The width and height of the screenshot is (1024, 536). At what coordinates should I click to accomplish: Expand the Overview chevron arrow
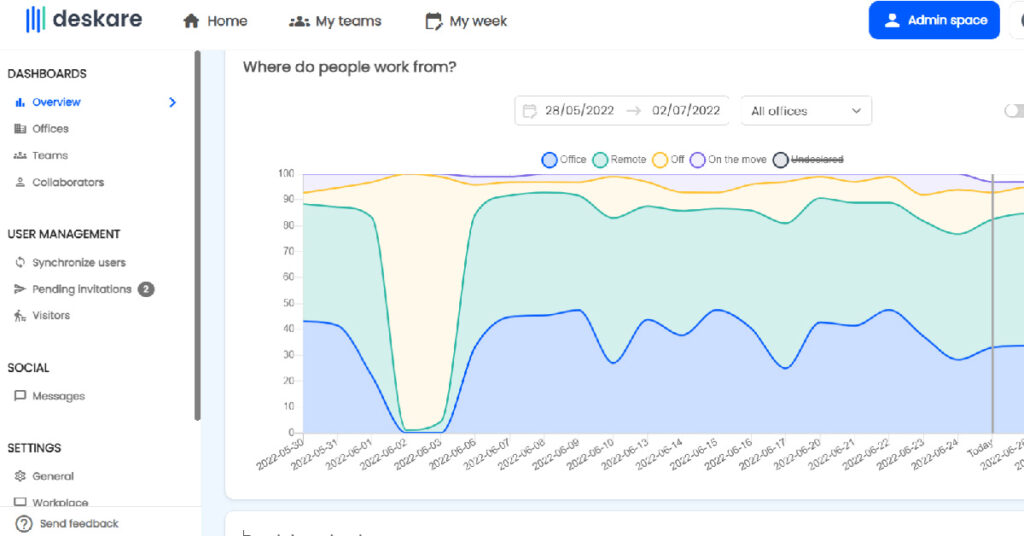point(172,102)
